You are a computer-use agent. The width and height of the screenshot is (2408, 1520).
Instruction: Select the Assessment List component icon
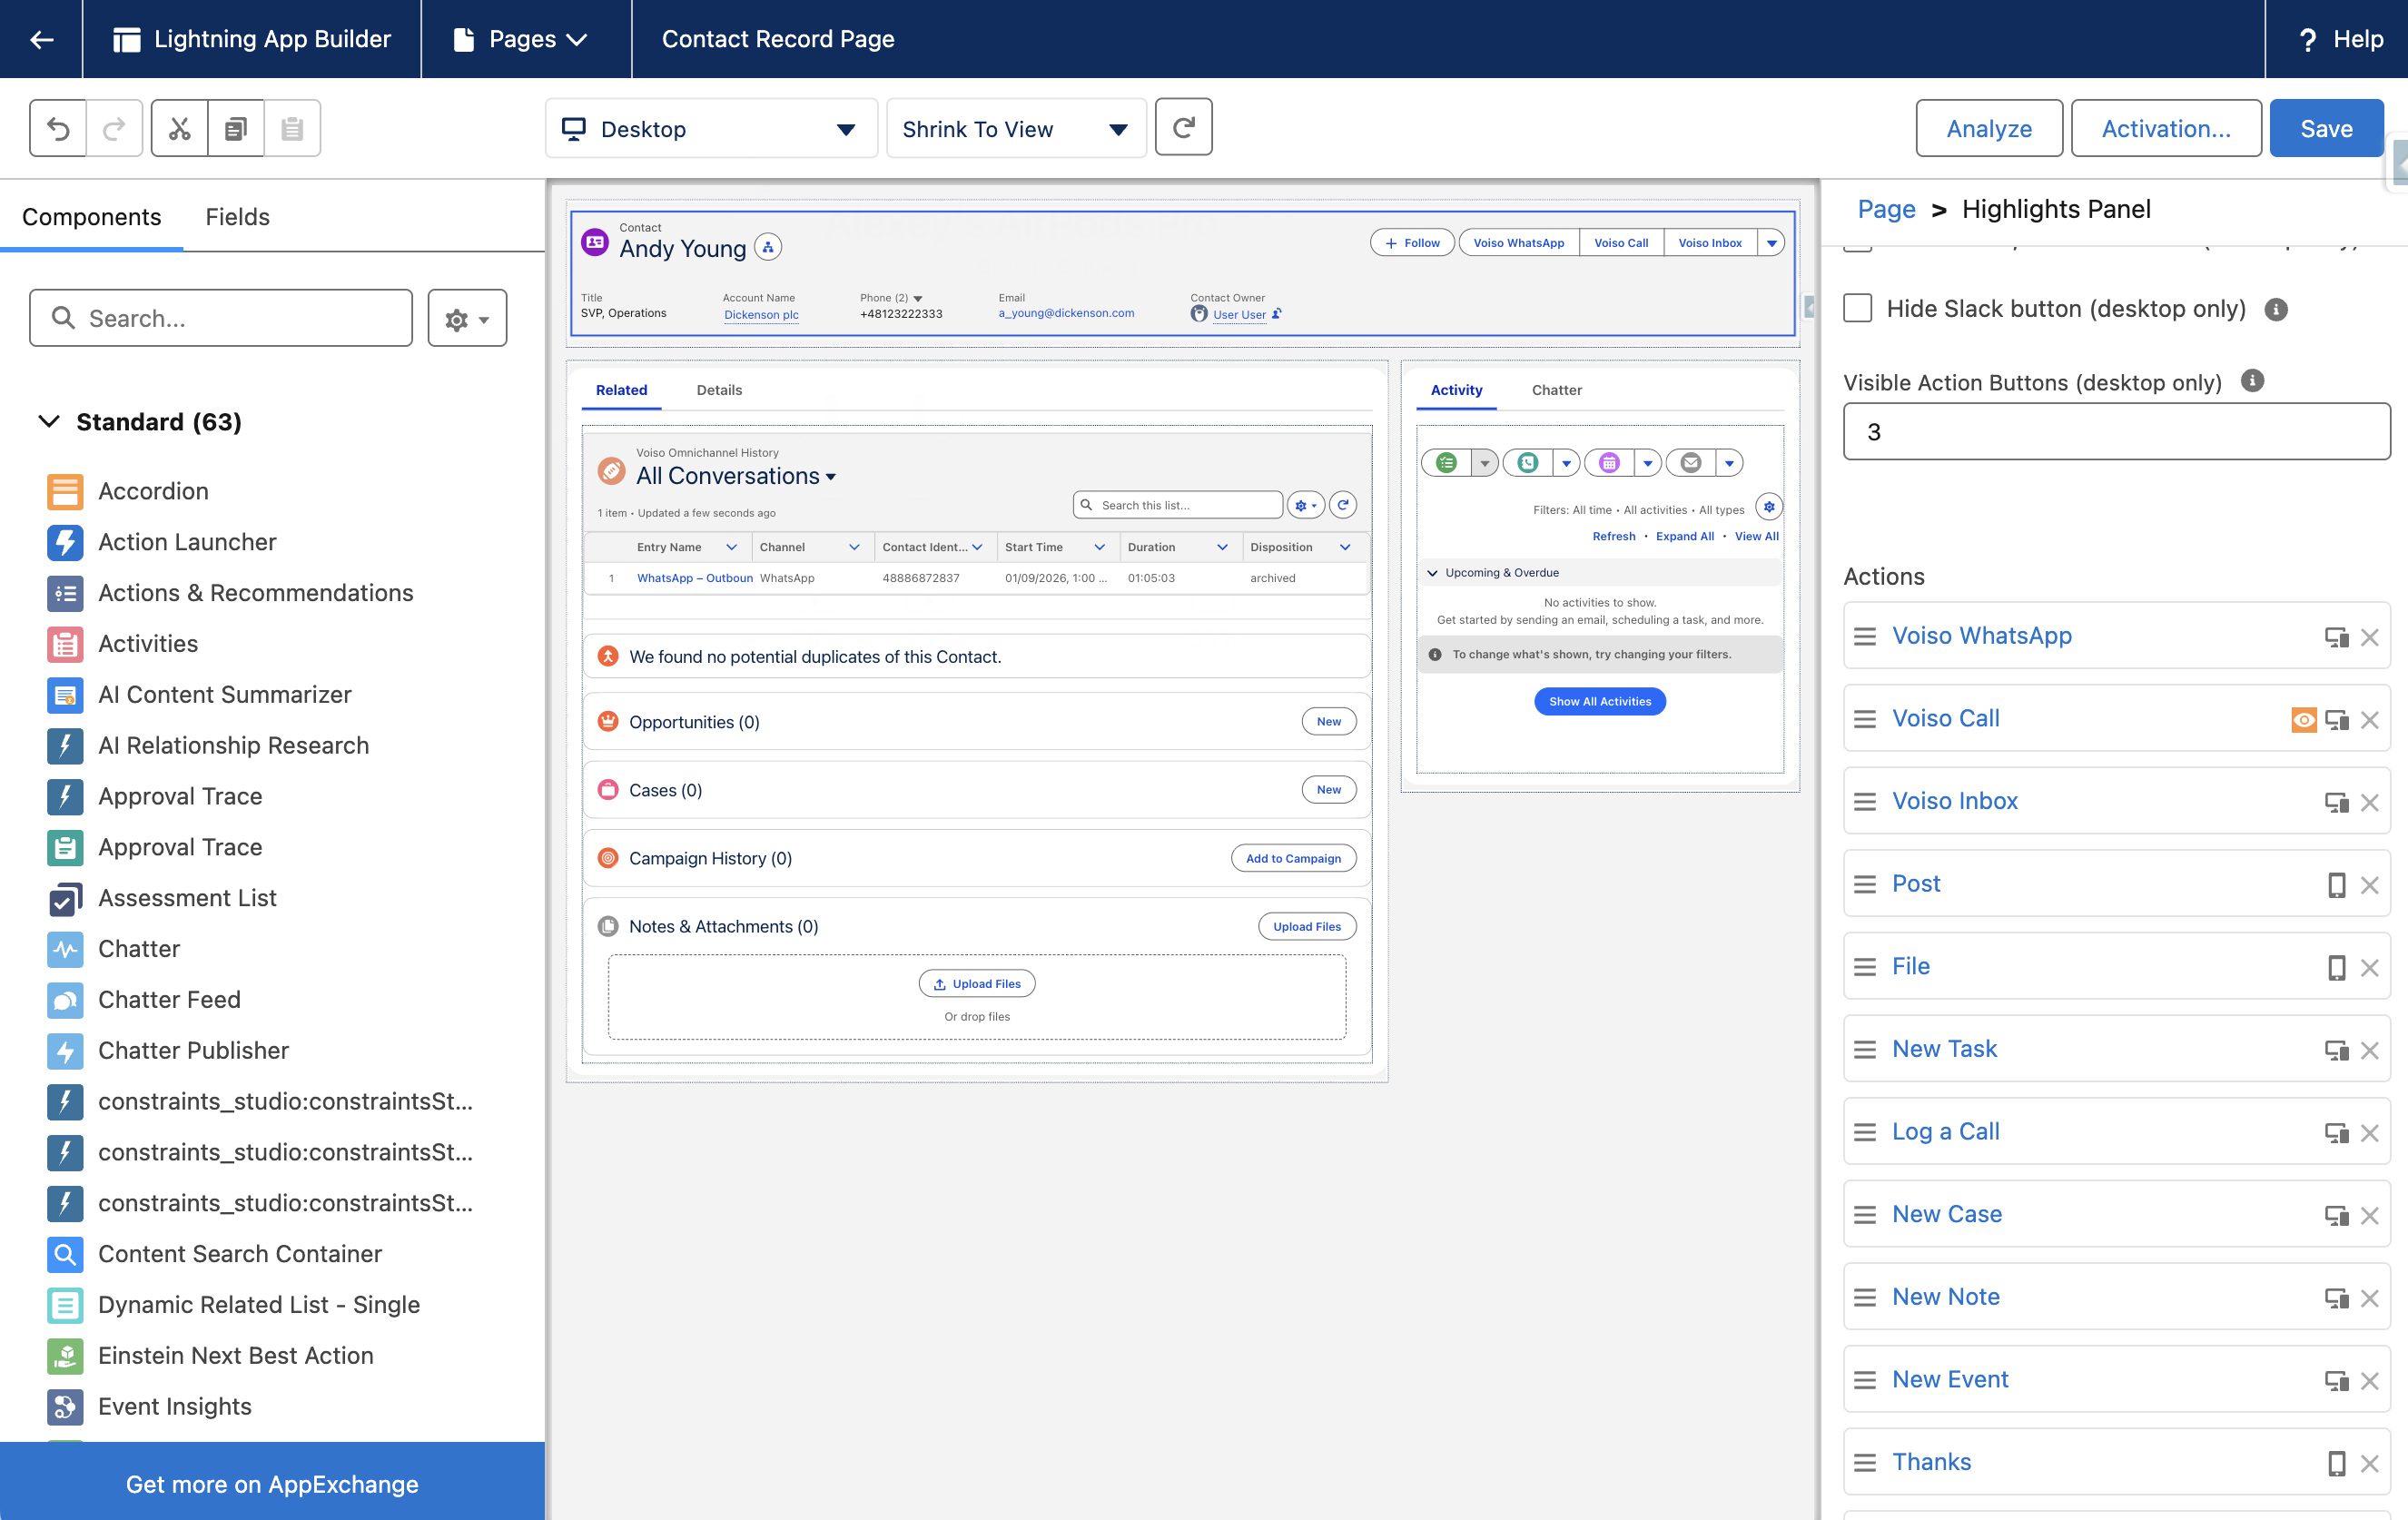[65, 898]
